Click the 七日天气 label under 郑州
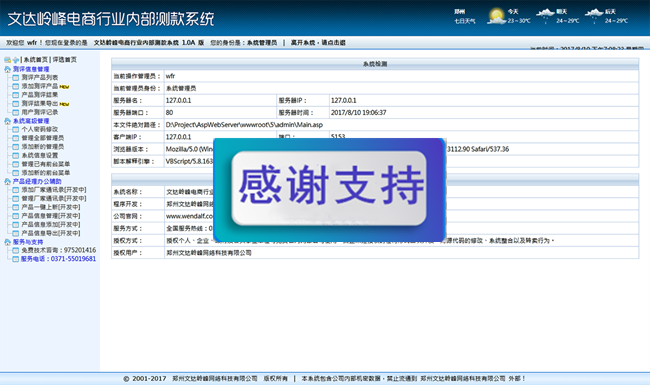The width and height of the screenshot is (650, 385). pos(465,21)
